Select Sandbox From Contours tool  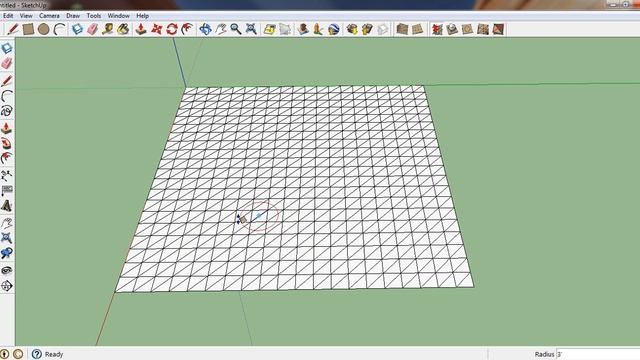coord(402,29)
